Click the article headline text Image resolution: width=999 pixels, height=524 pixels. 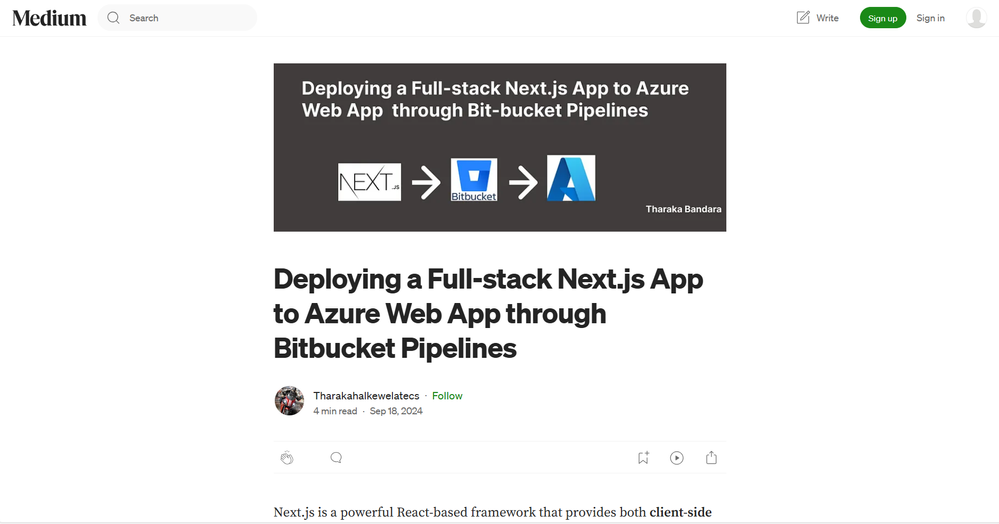tap(489, 314)
